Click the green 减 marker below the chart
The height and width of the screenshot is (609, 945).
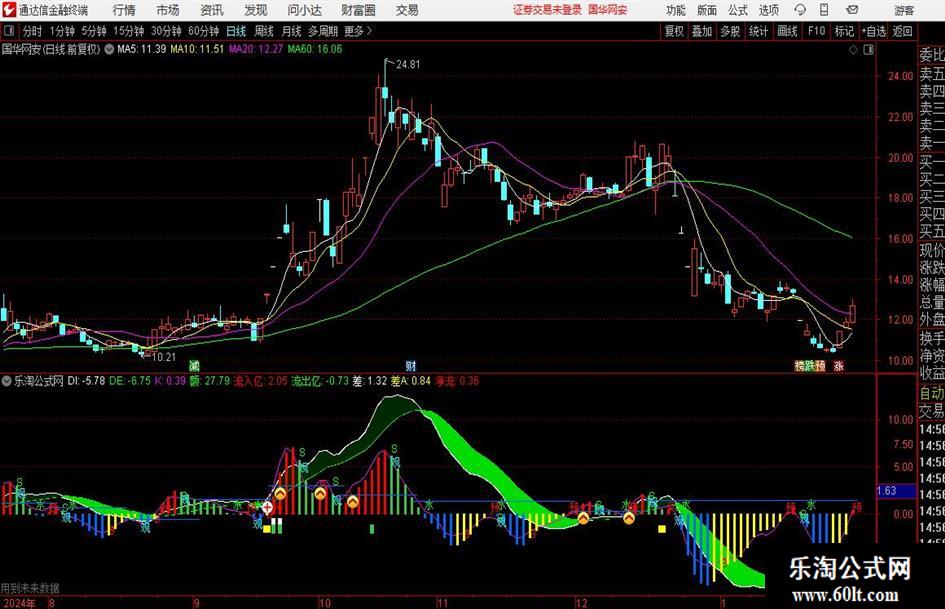[194, 365]
